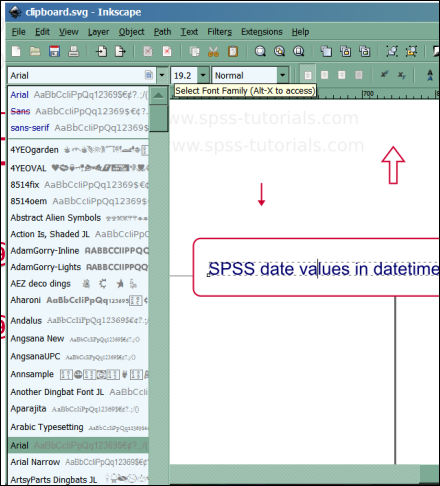Select the sans-serif font in the list
Viewport: 440px width, 486px height.
coord(78,128)
